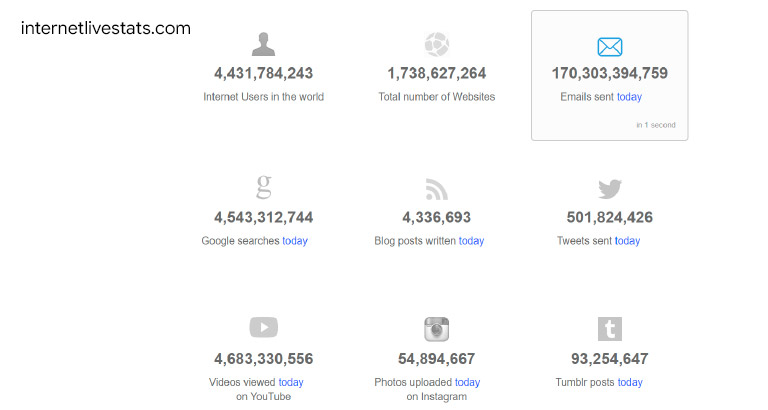Click the Instagram camera icon

[x=436, y=329]
